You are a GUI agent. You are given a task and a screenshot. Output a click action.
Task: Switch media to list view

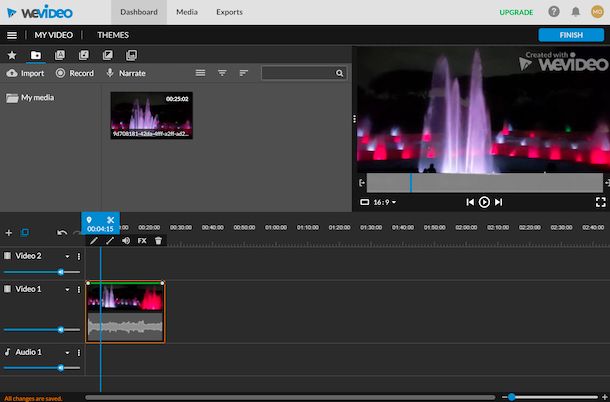[200, 73]
